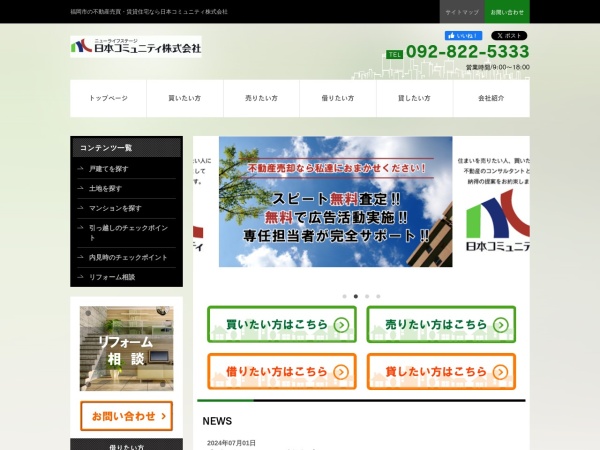Screen dimensions: 600x450
Task: Click the arrow icon beside 戸建てを探す
Action: coord(80,168)
